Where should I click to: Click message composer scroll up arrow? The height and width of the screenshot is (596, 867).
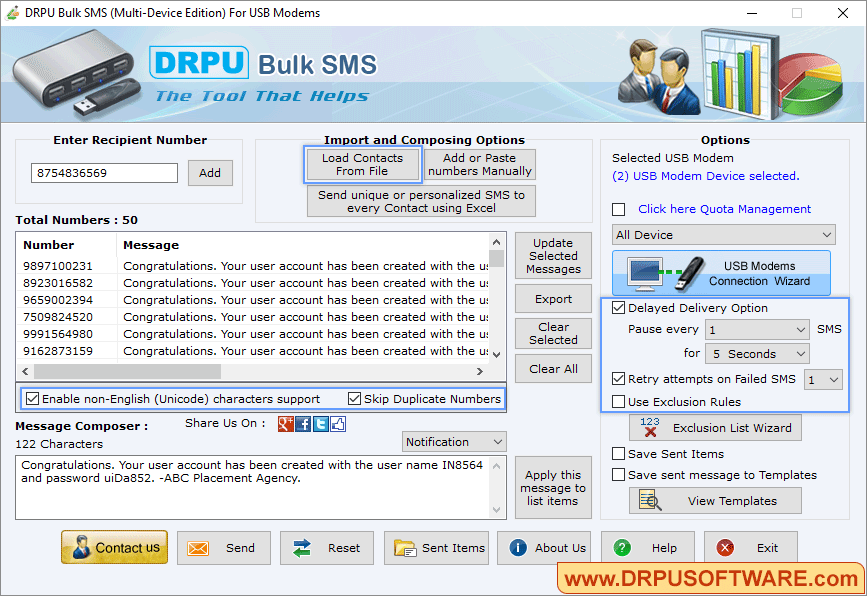497,466
